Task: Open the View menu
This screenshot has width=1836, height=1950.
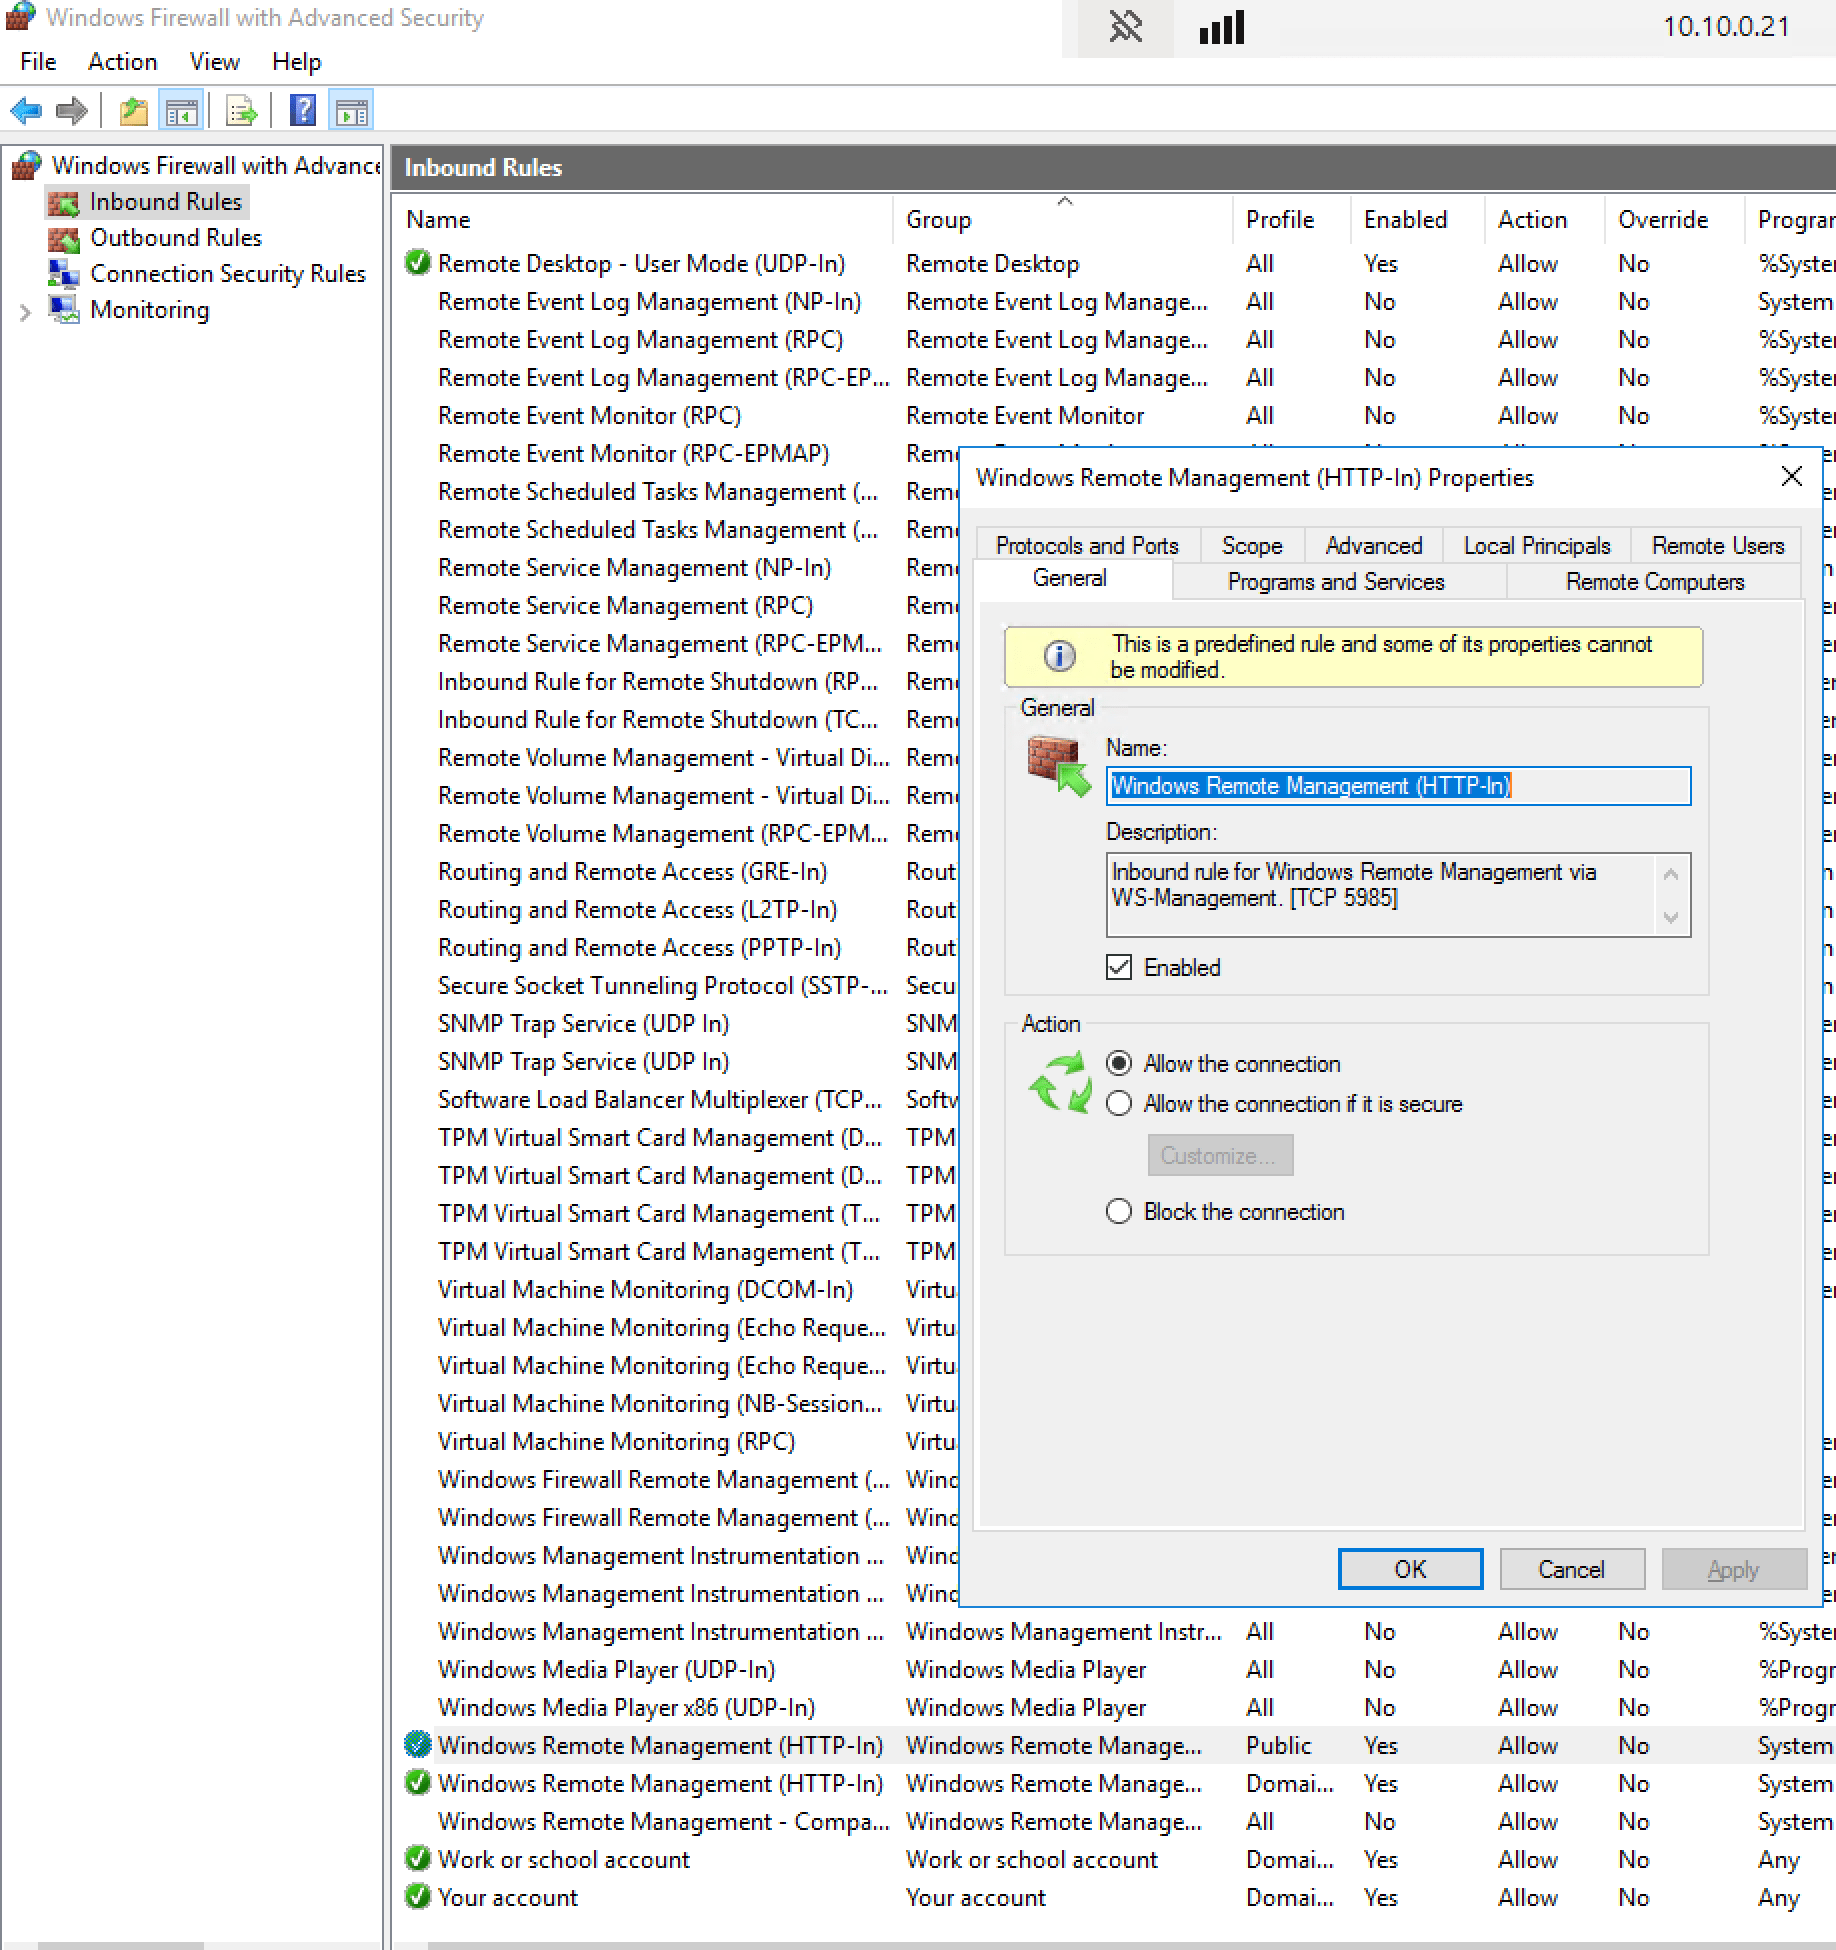Action: tap(214, 62)
